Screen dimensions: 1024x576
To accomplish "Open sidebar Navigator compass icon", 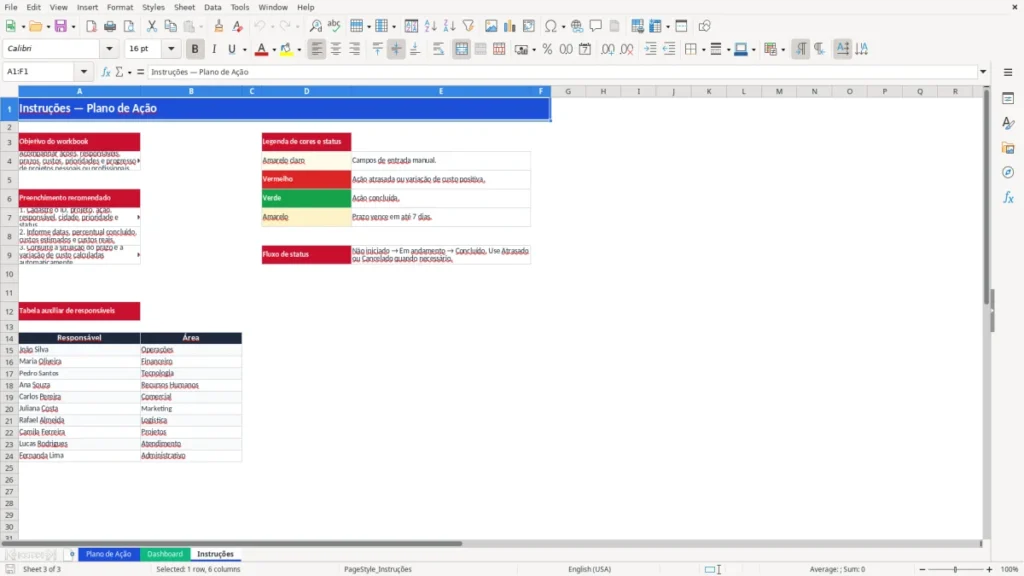I will pos(1008,173).
